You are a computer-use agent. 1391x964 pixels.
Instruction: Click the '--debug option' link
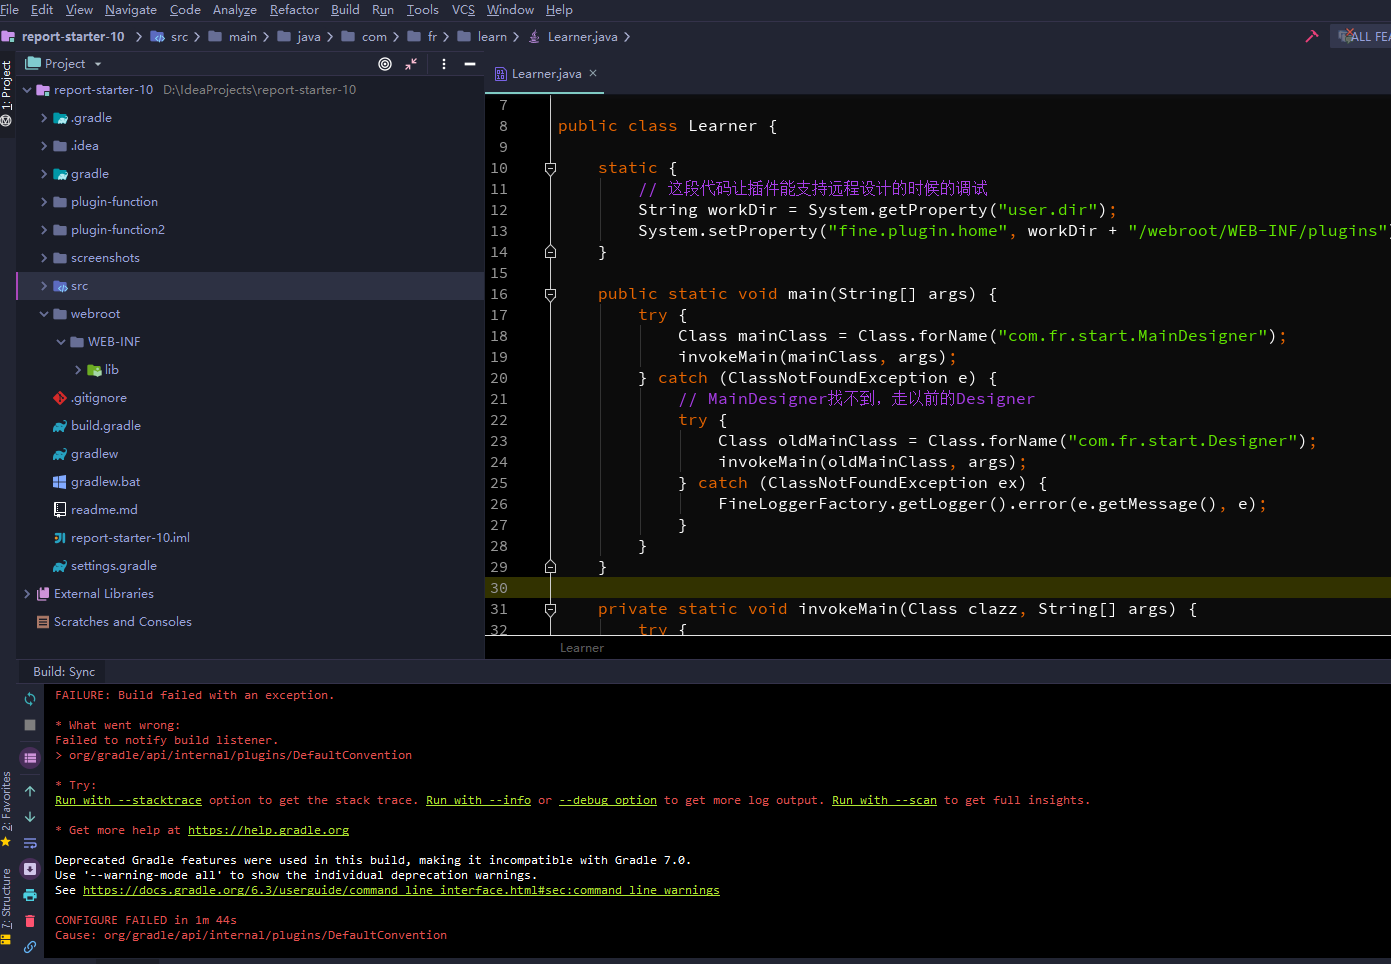click(x=608, y=800)
